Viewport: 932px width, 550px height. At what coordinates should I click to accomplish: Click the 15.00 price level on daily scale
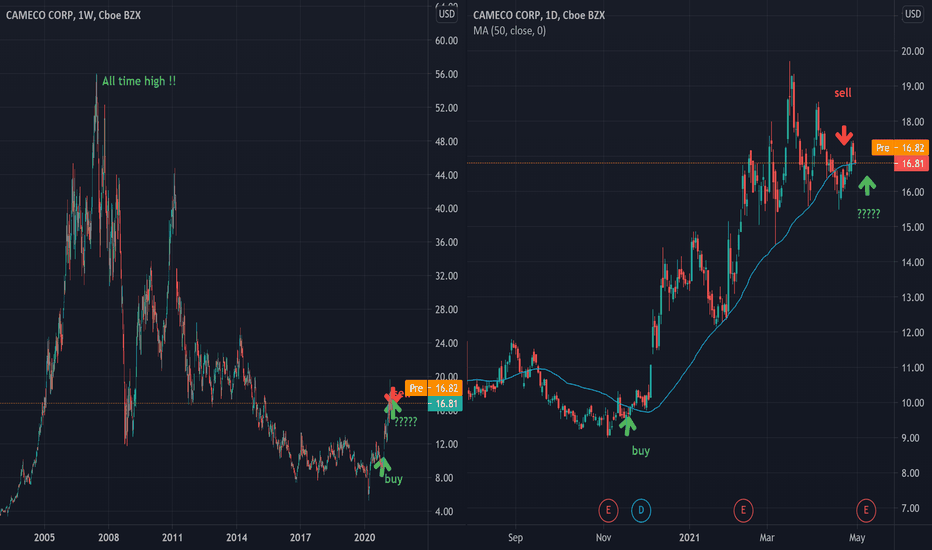coord(912,227)
